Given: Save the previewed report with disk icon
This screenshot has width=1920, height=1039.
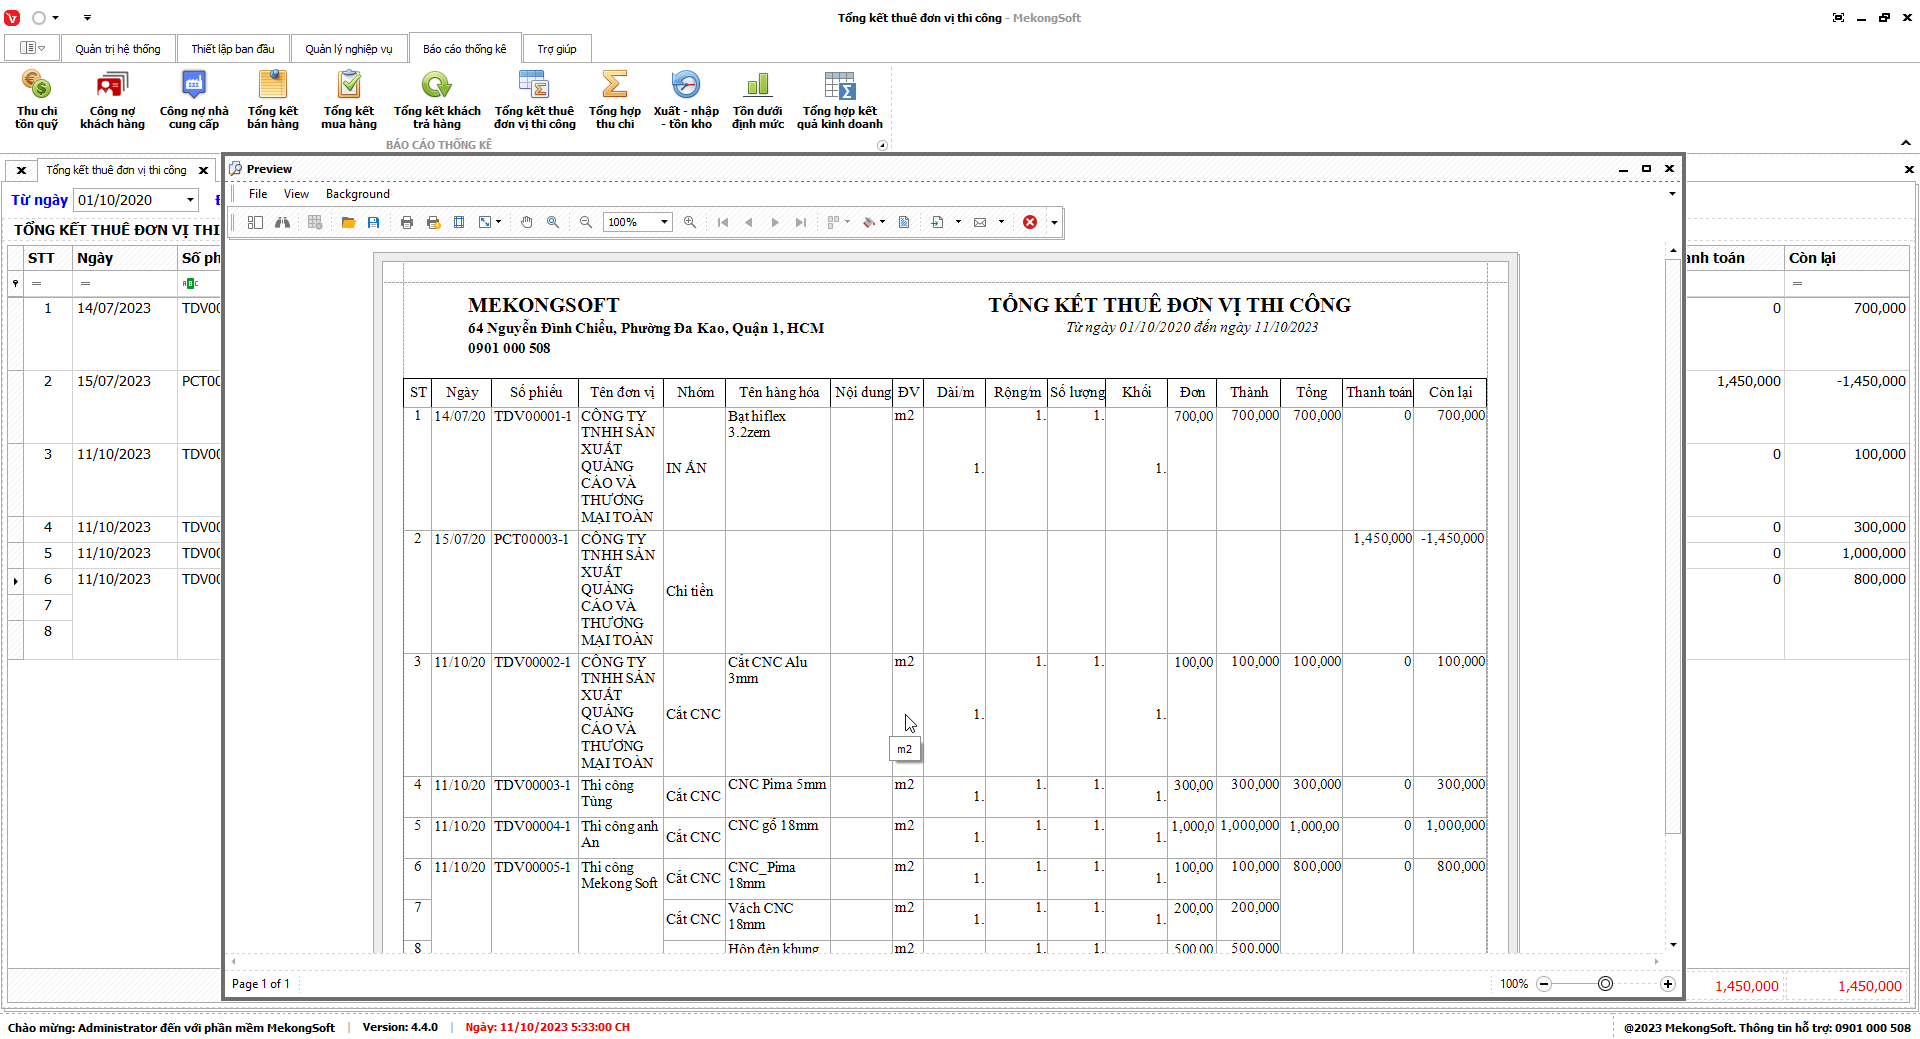Looking at the screenshot, I should [x=373, y=222].
